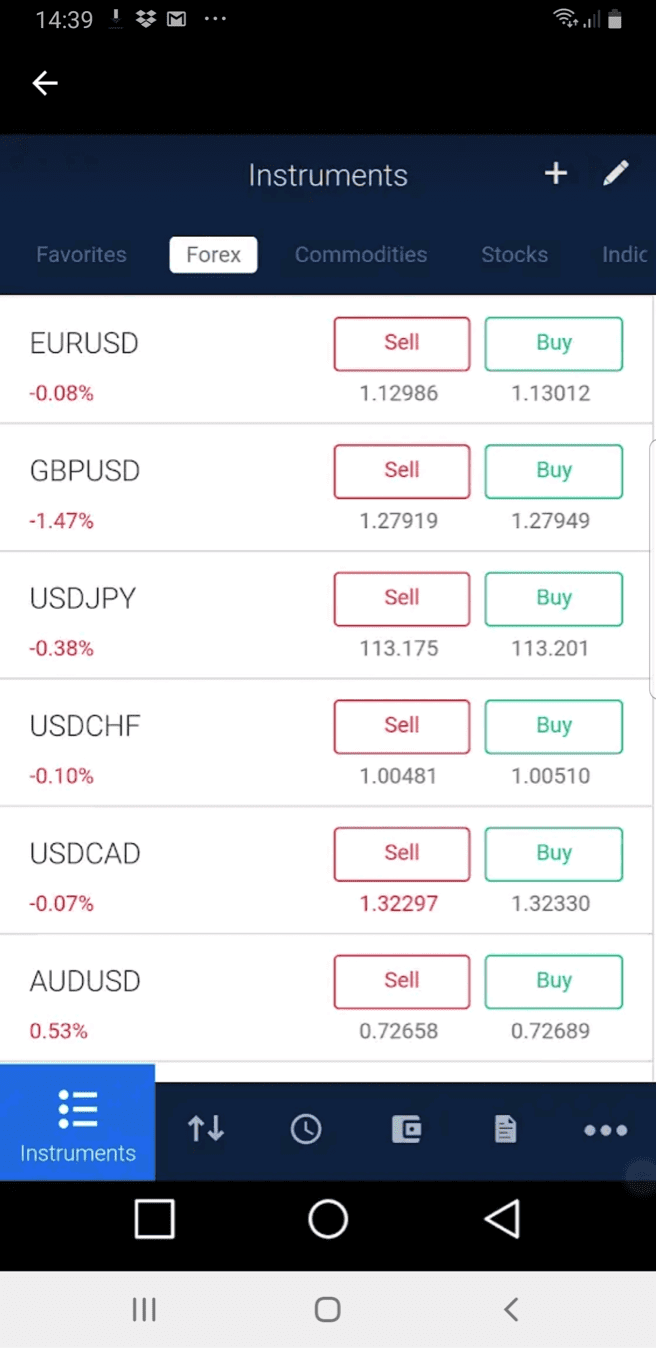This screenshot has width=657, height=1348.
Task: Open history clock icon in bottom bar
Action: pyautogui.click(x=306, y=1129)
